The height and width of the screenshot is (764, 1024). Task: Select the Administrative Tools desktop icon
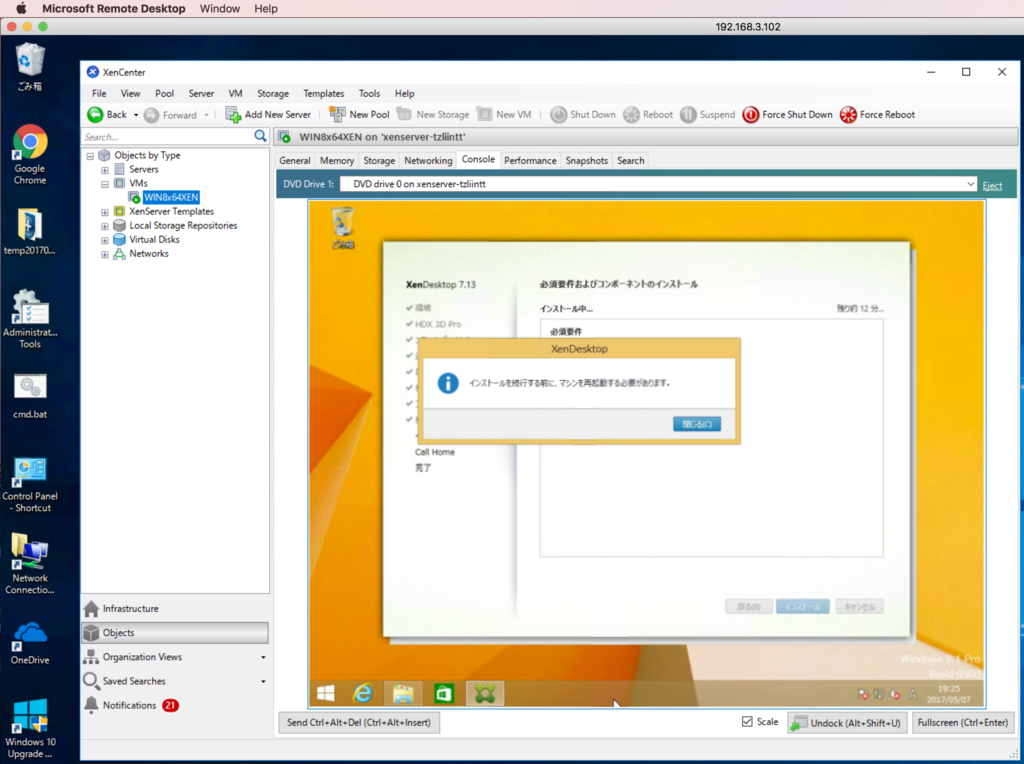coord(30,319)
